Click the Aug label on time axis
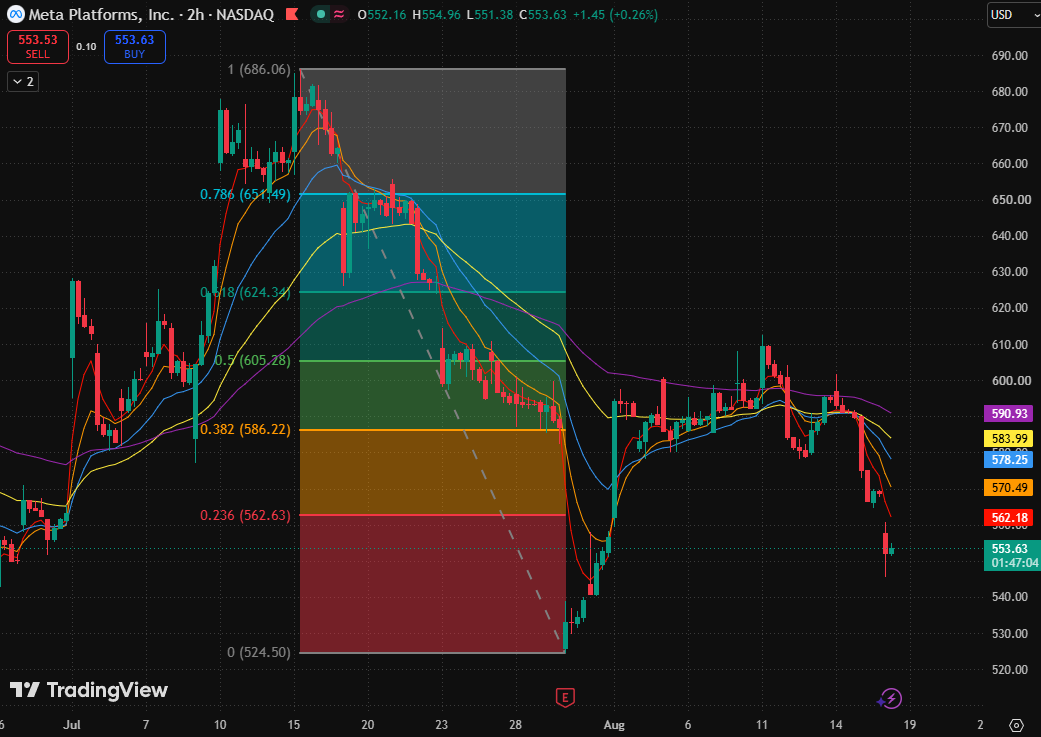The height and width of the screenshot is (737, 1041). [614, 725]
